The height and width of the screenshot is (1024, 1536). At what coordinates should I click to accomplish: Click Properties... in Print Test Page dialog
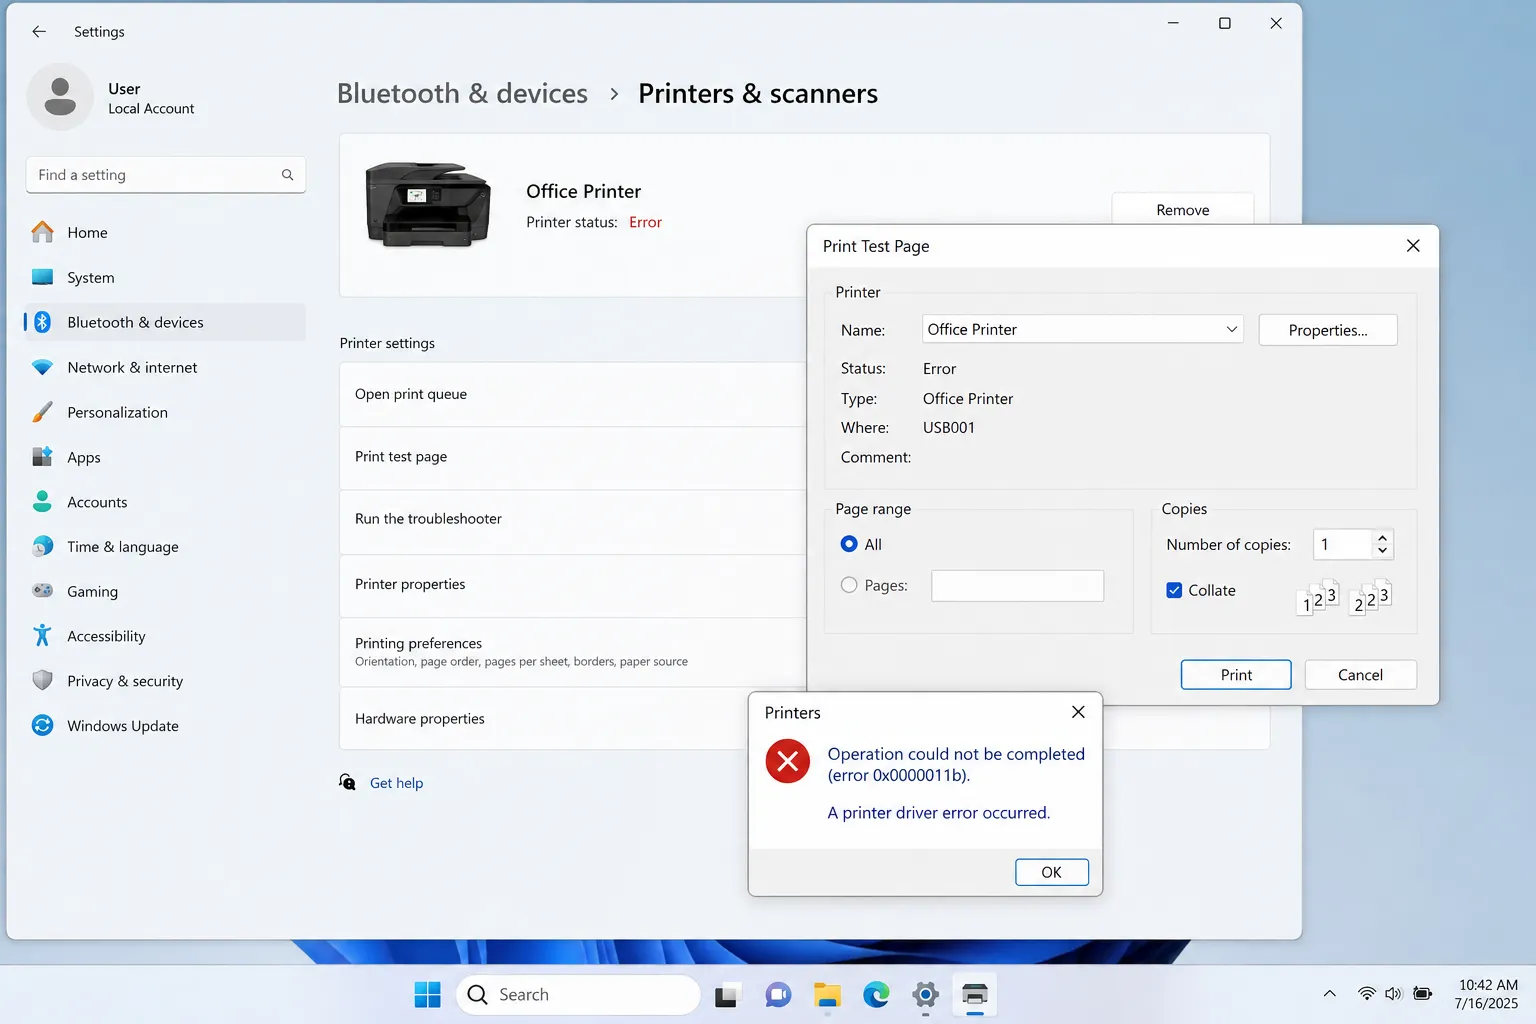(1328, 330)
